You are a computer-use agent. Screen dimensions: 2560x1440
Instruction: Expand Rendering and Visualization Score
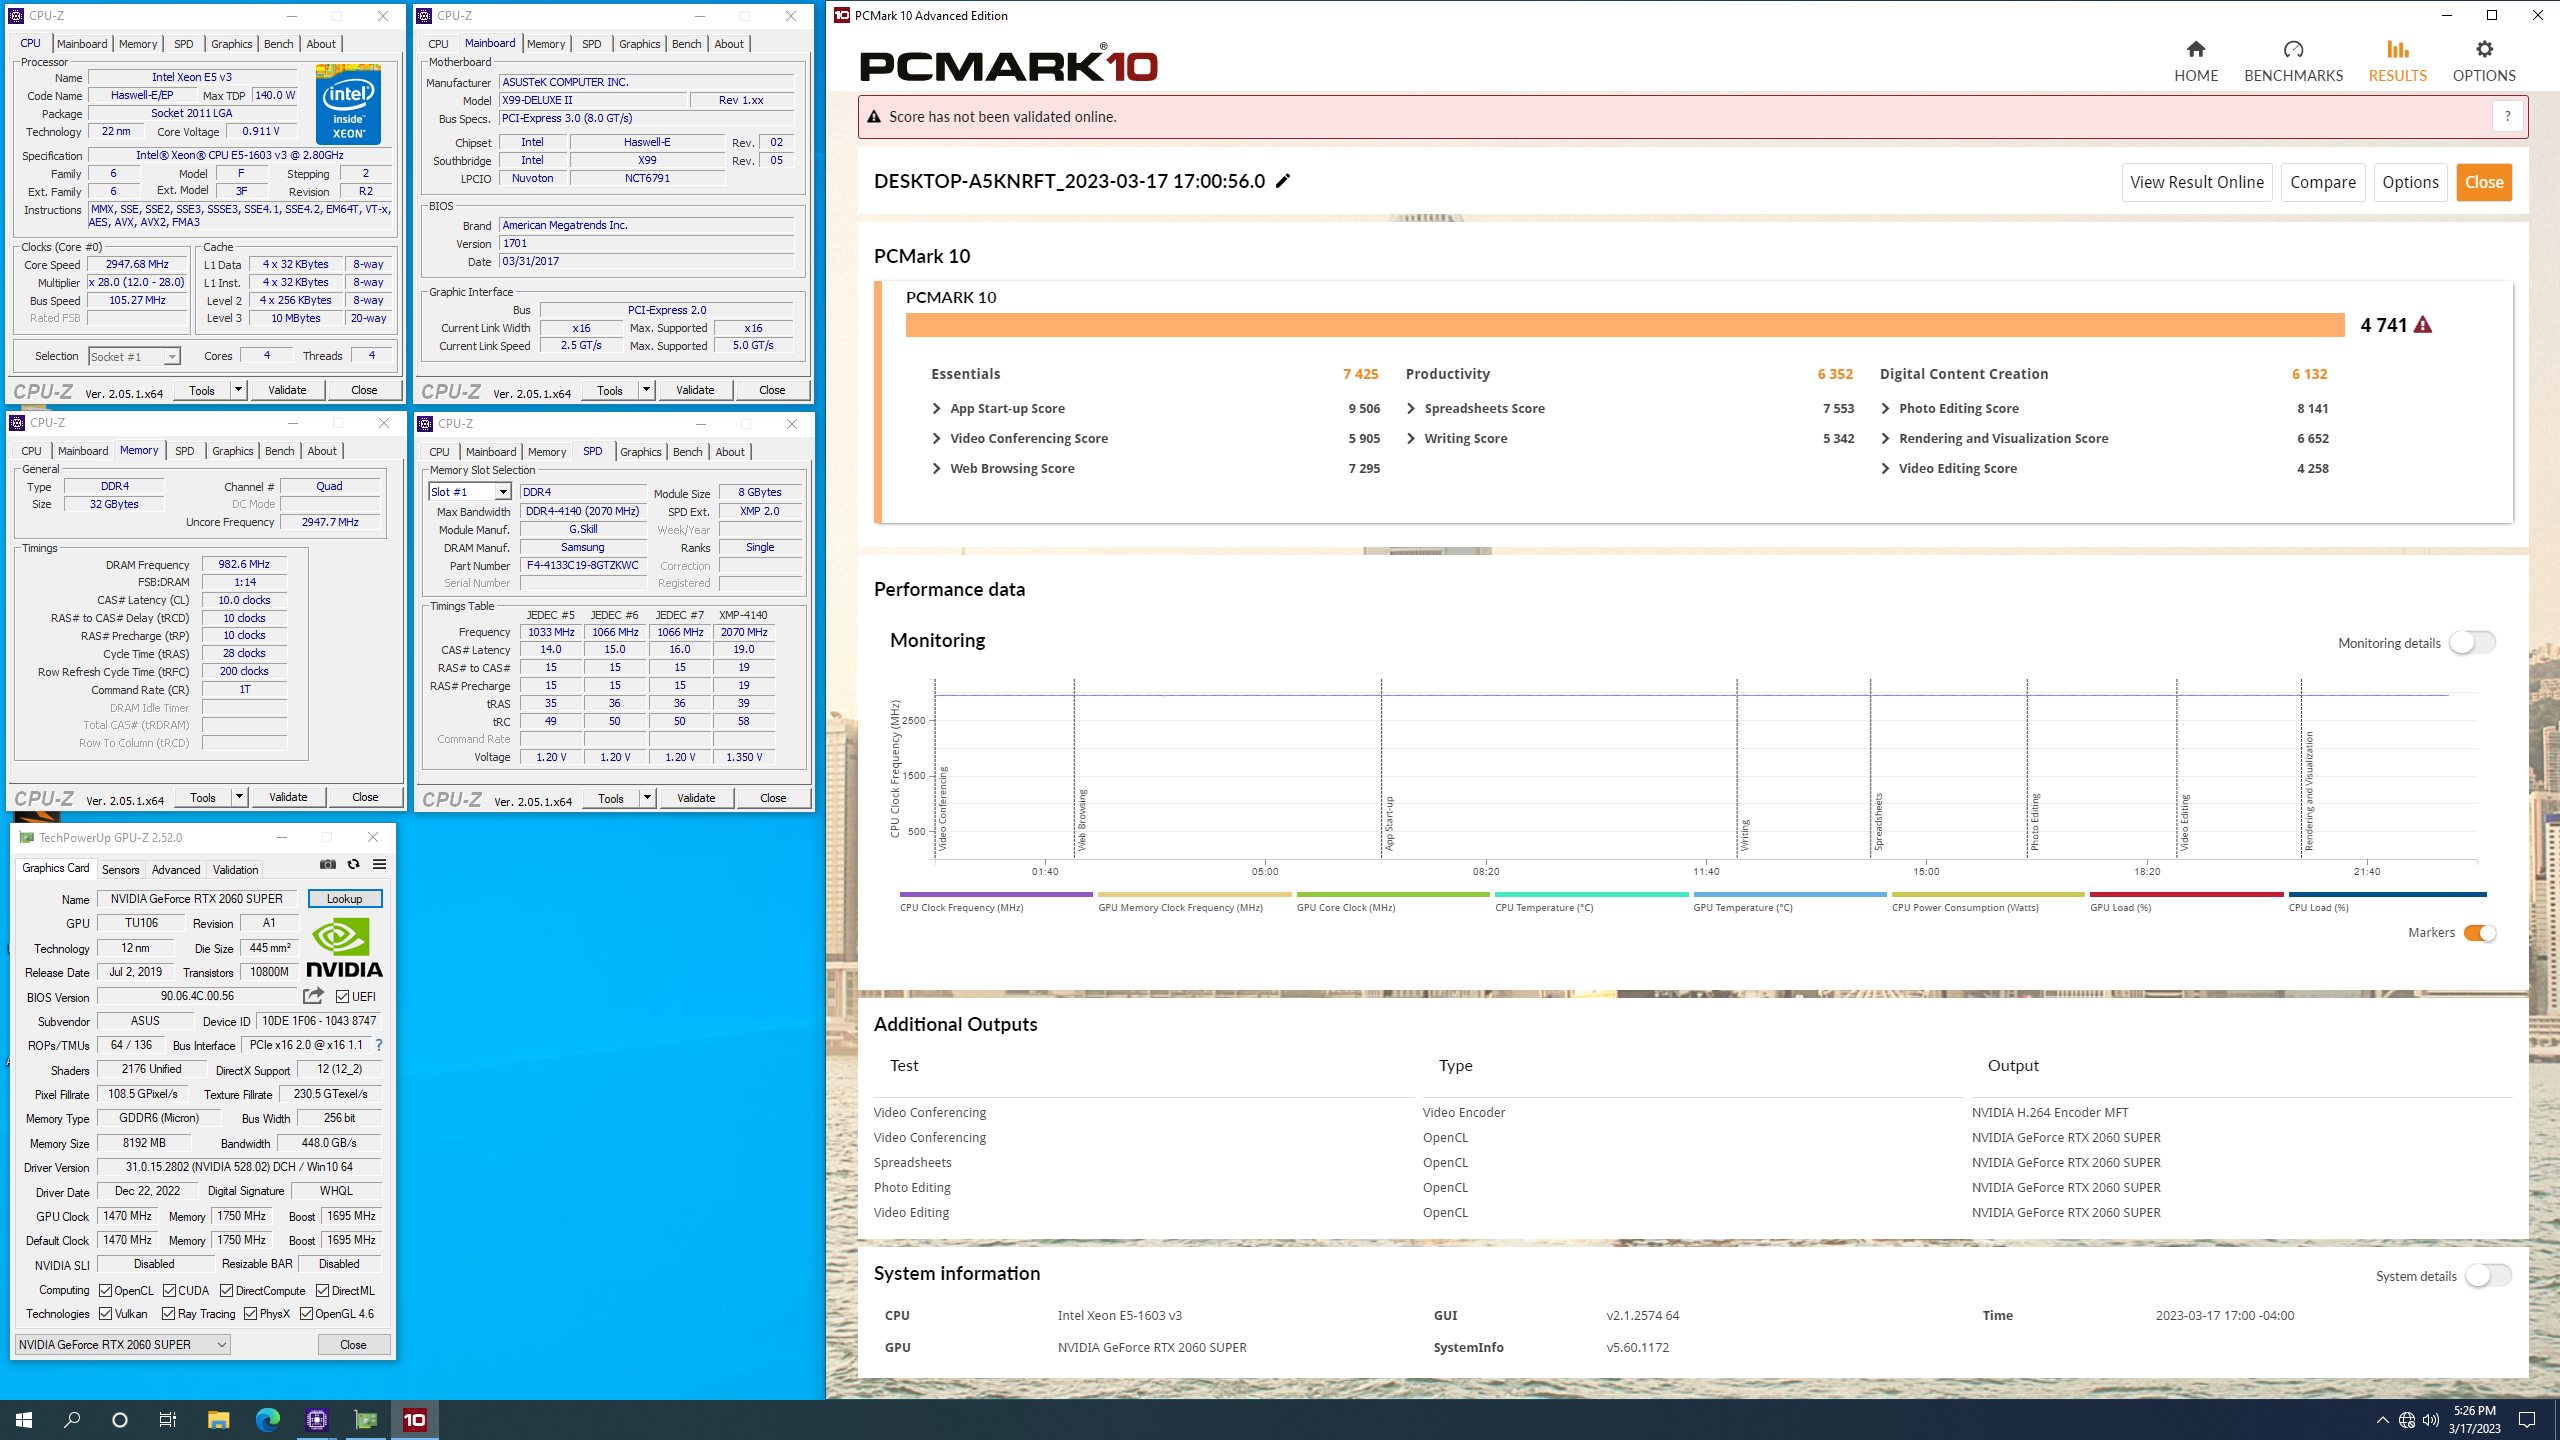point(1886,439)
